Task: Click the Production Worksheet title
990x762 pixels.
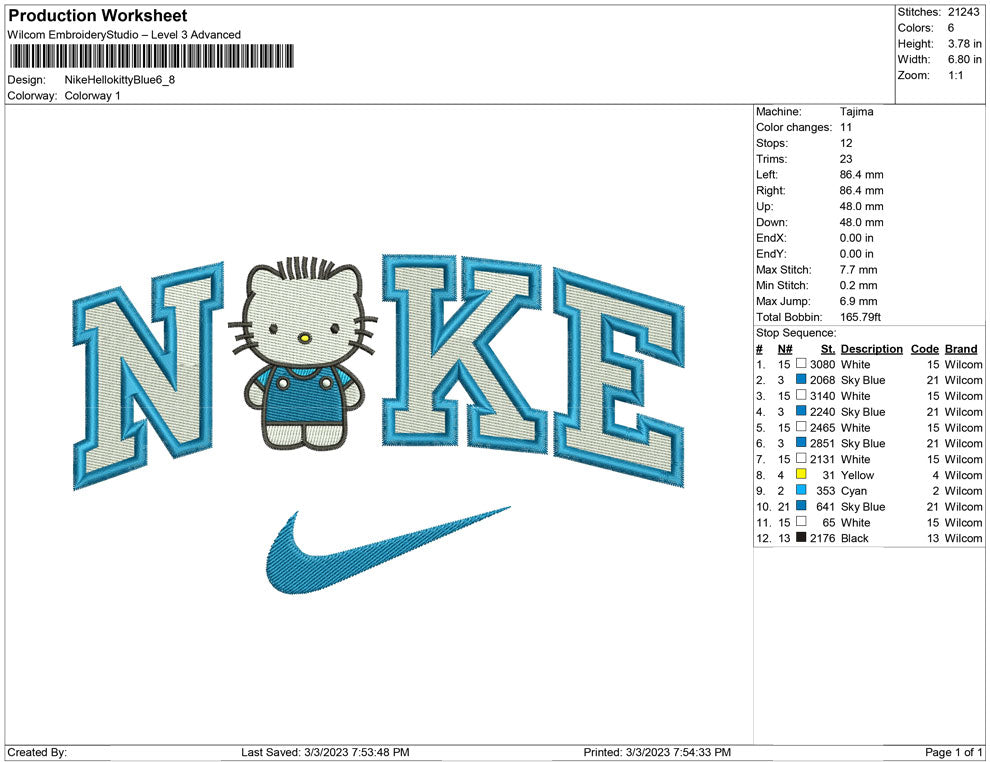Action: coord(98,16)
